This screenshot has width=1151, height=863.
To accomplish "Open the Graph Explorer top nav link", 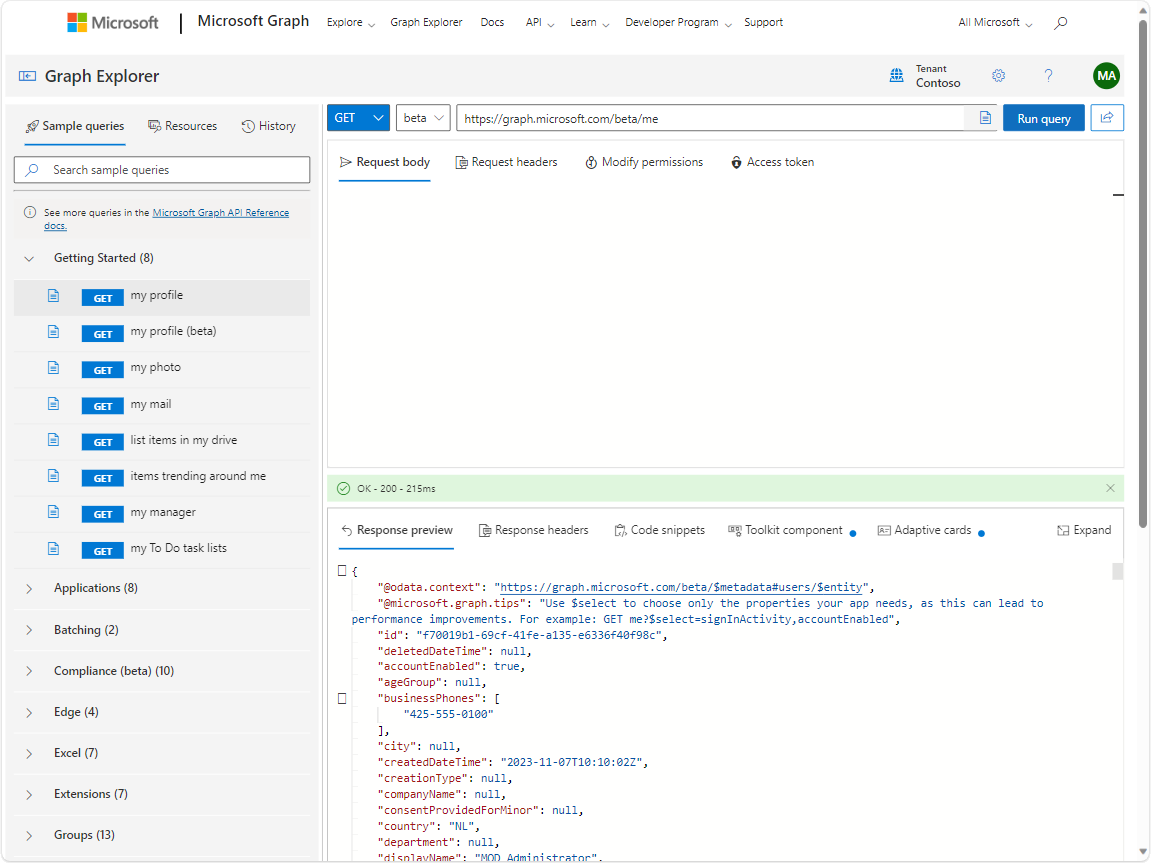I will pyautogui.click(x=426, y=23).
